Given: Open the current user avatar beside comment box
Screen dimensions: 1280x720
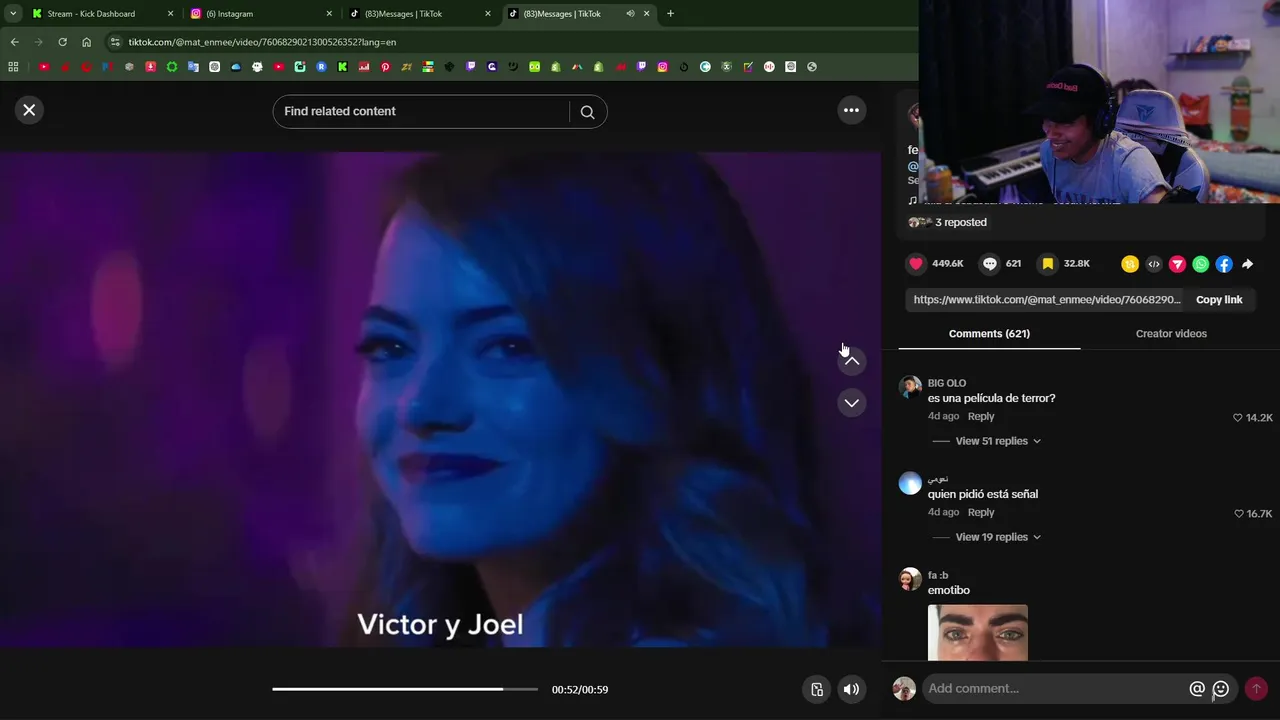Looking at the screenshot, I should 904,689.
